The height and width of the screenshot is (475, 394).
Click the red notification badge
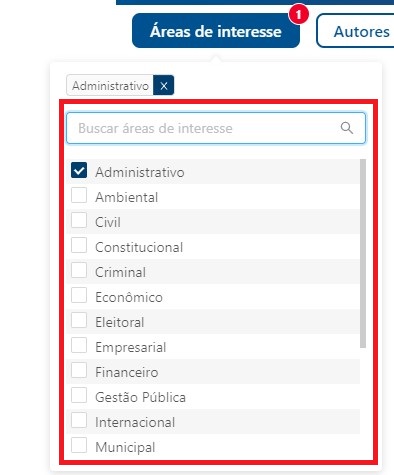point(298,15)
